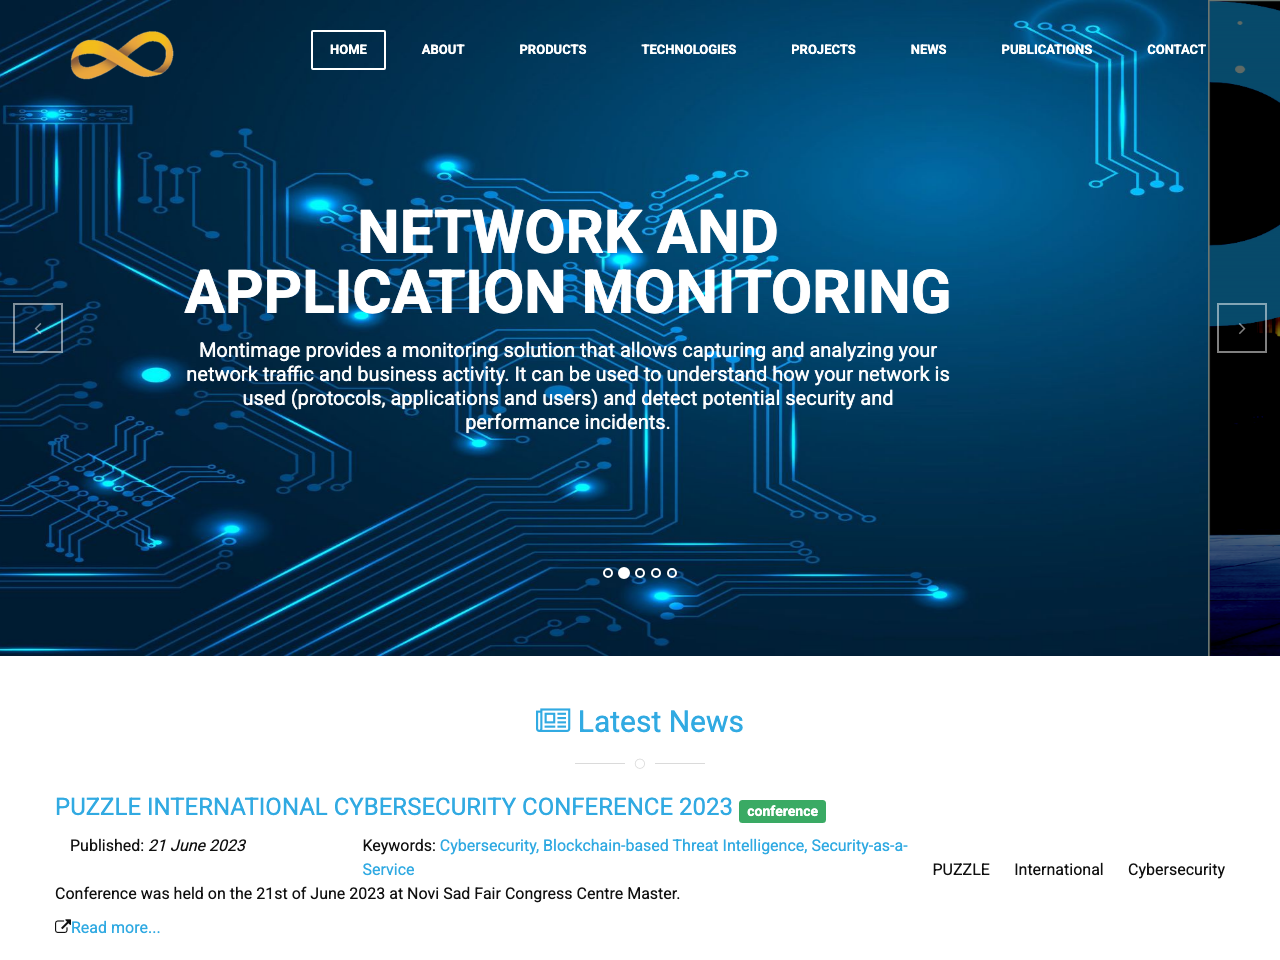Click the Montimage infinity logo

coord(121,54)
